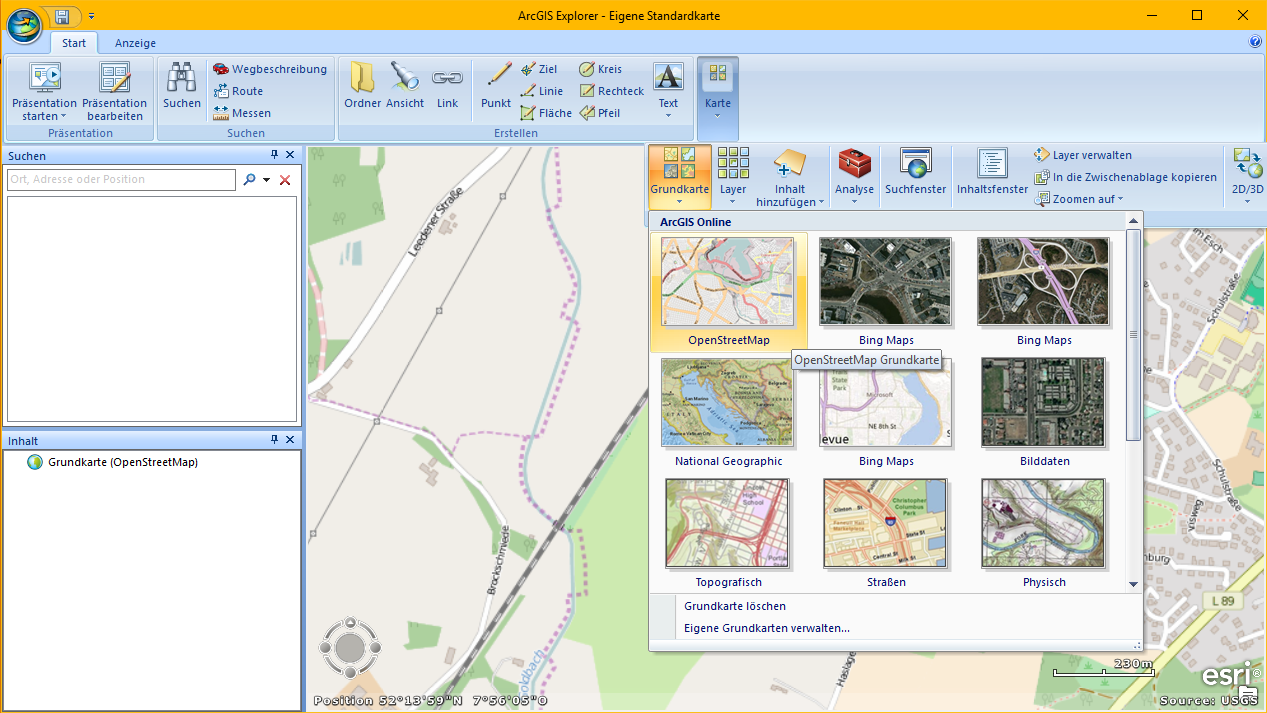This screenshot has height=713, width=1267.
Task: Click Eigene Grundkarten verwalten
Action: 766,628
